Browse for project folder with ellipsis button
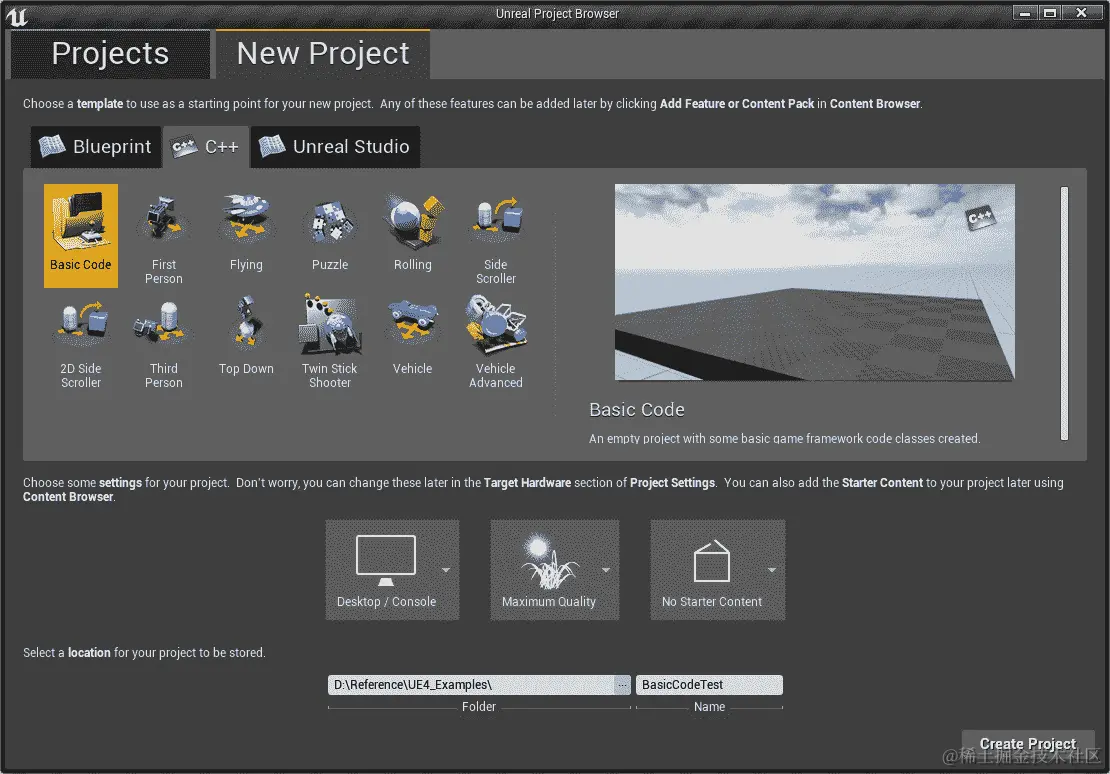This screenshot has height=774, width=1110. point(622,685)
